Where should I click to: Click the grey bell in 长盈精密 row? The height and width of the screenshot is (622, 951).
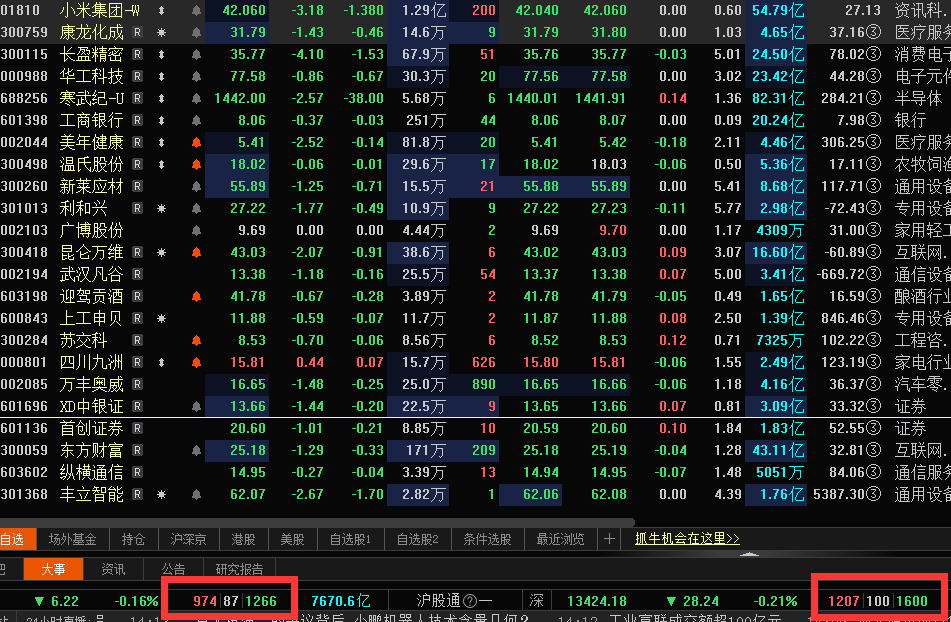(197, 55)
